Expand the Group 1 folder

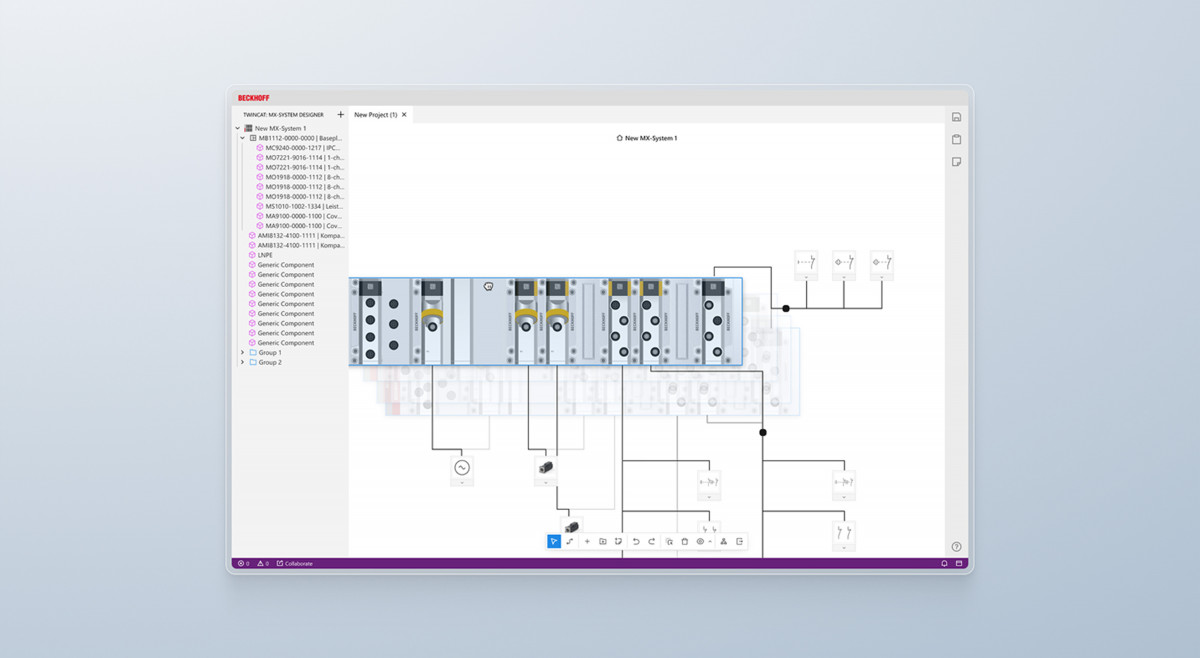pos(242,353)
